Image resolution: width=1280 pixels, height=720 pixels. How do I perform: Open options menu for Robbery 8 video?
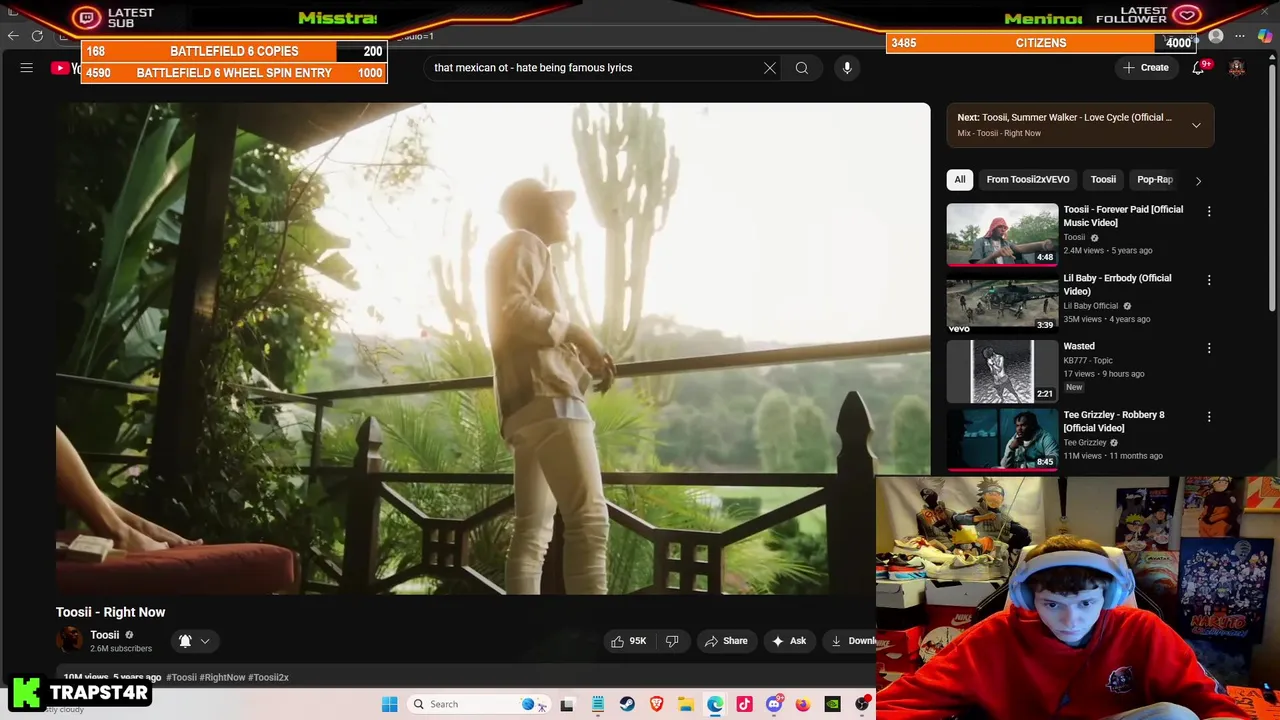pyautogui.click(x=1209, y=416)
